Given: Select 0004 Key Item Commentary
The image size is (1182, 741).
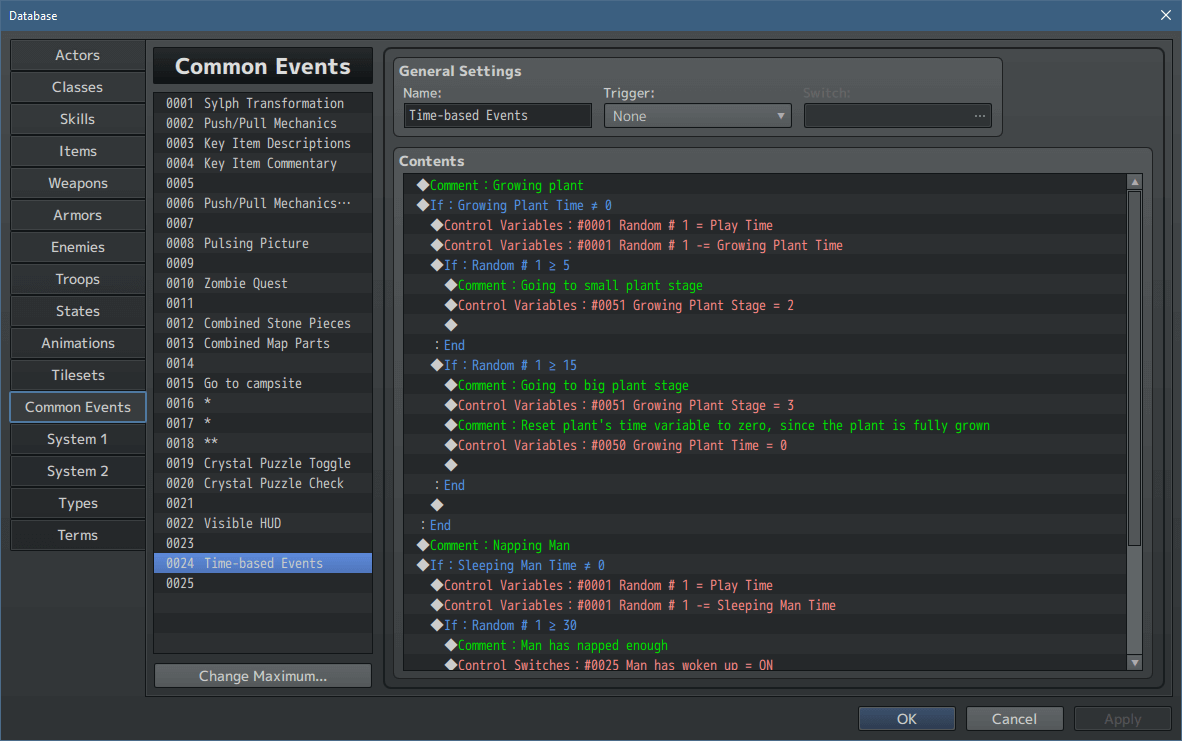Looking at the screenshot, I should (263, 163).
